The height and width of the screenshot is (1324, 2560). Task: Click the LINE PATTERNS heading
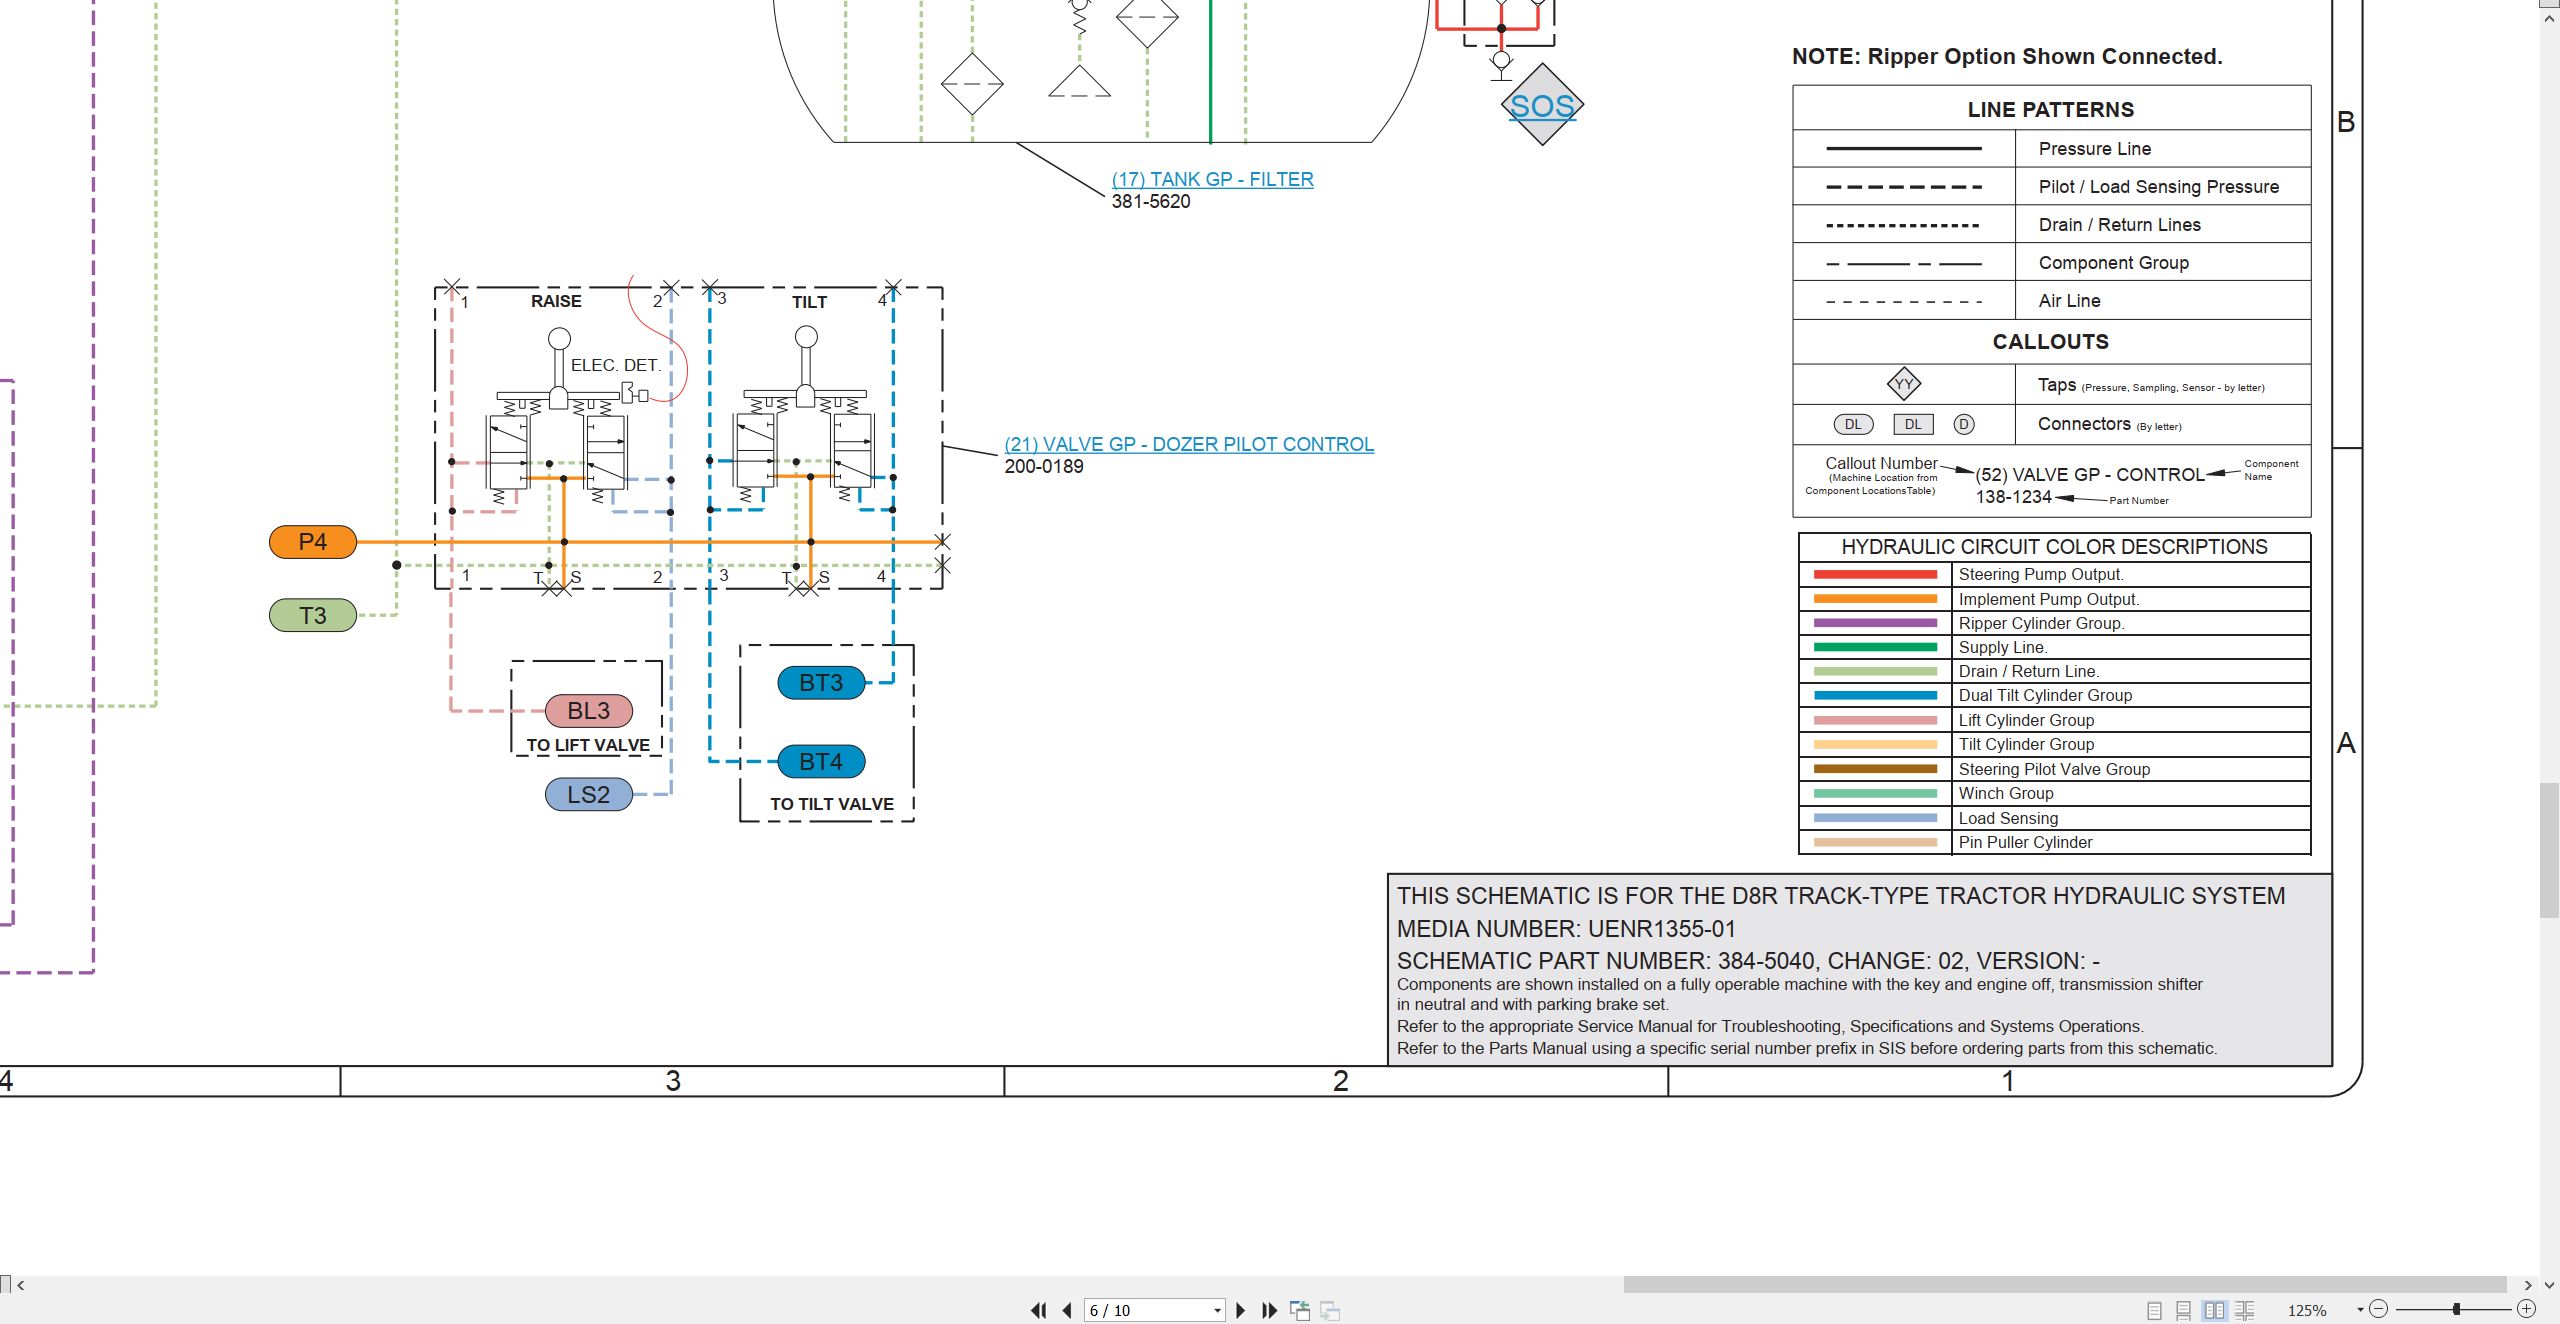point(2051,110)
